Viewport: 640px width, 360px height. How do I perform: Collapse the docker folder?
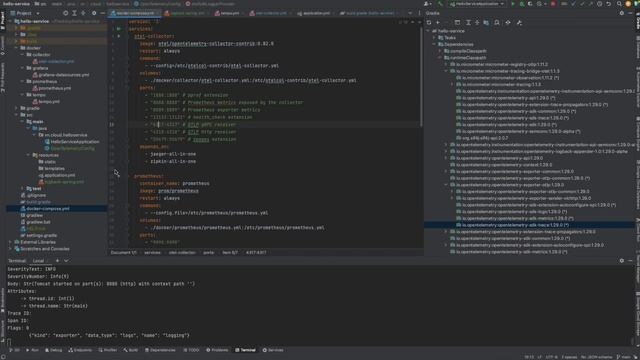(17, 48)
